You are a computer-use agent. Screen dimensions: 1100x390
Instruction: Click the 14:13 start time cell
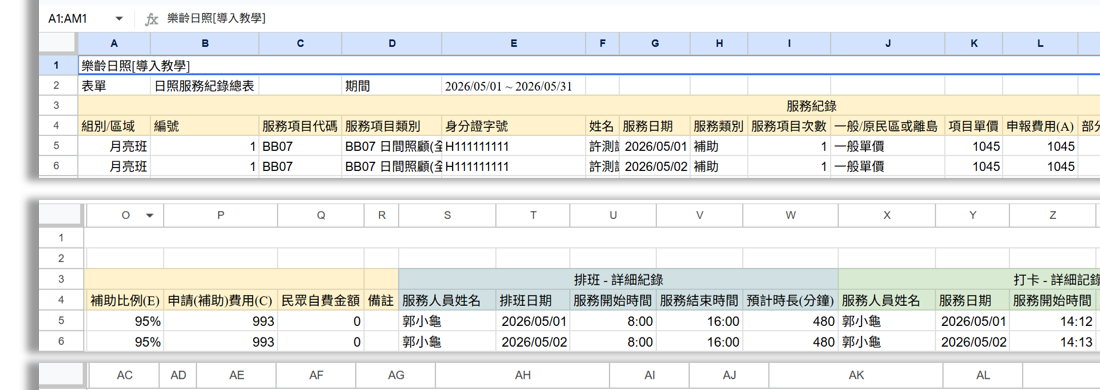(x=1052, y=342)
